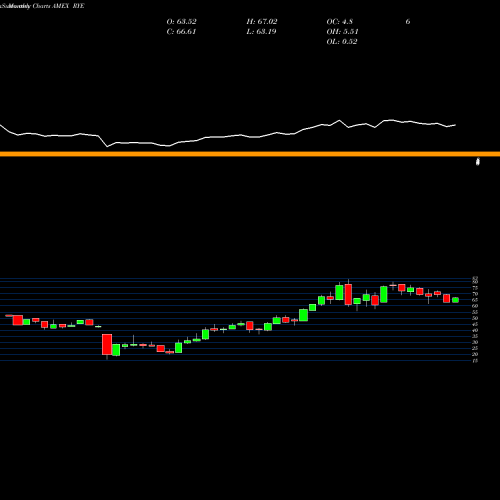The image size is (500, 500).
Task: Click the '75' price axis label
Action: click(x=475, y=288)
